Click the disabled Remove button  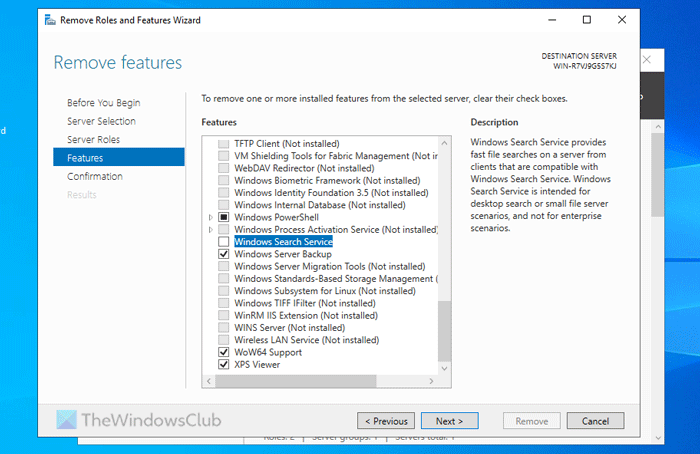pos(531,421)
